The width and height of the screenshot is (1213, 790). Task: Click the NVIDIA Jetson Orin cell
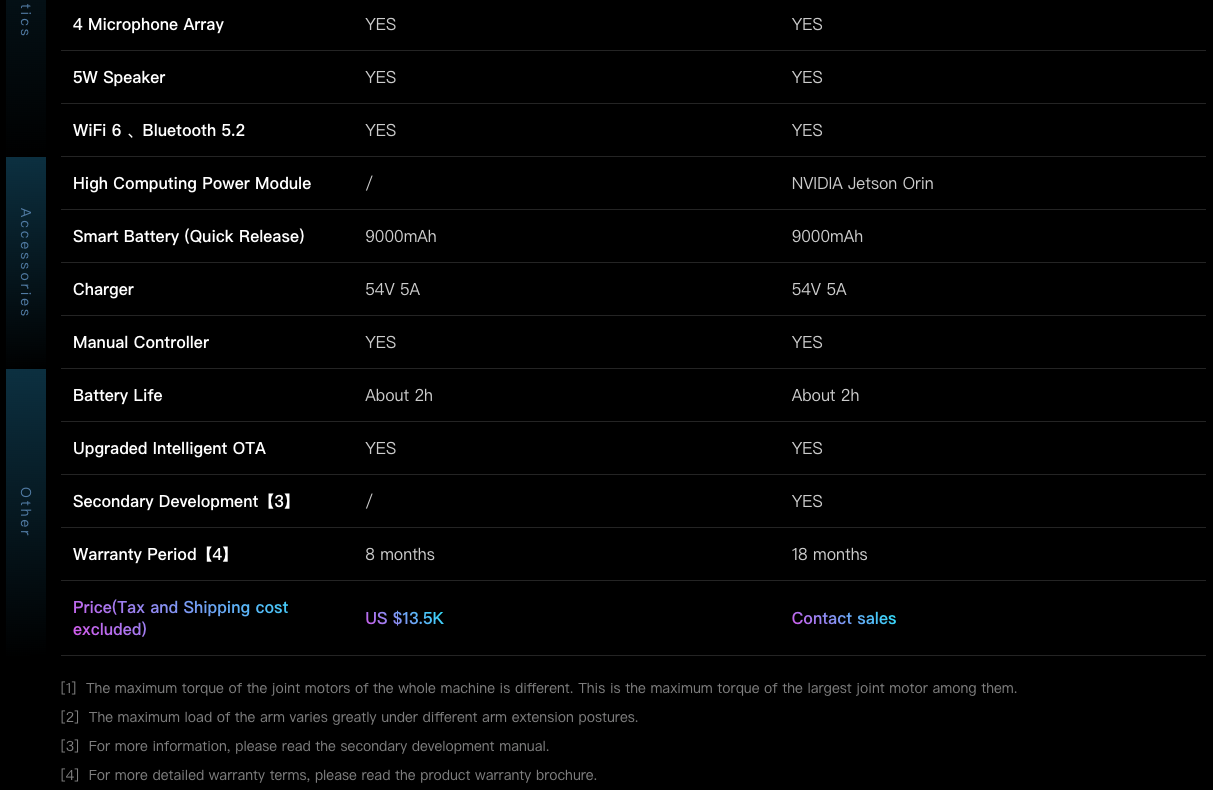click(x=862, y=183)
